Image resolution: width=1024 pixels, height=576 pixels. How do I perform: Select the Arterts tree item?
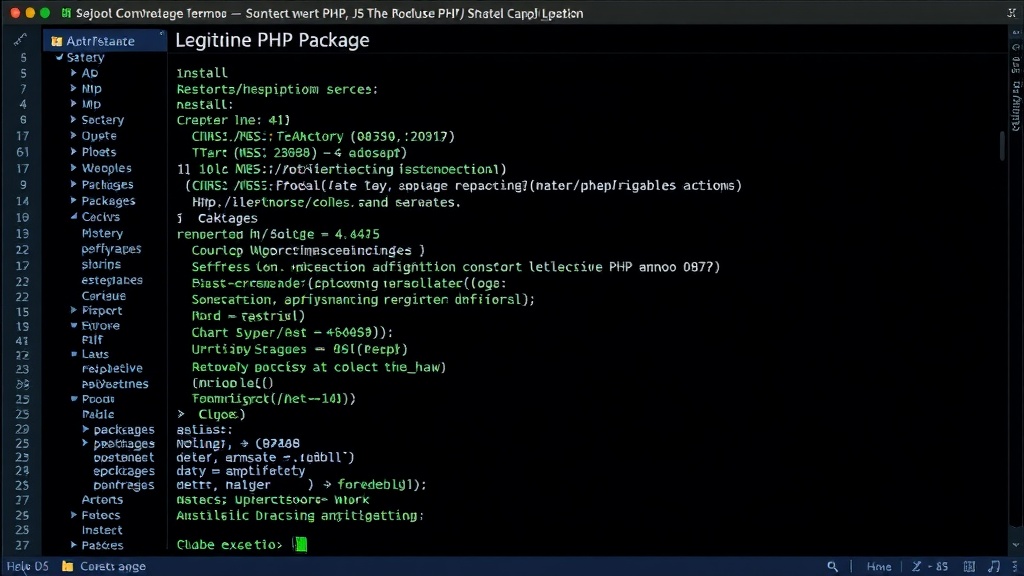[102, 500]
